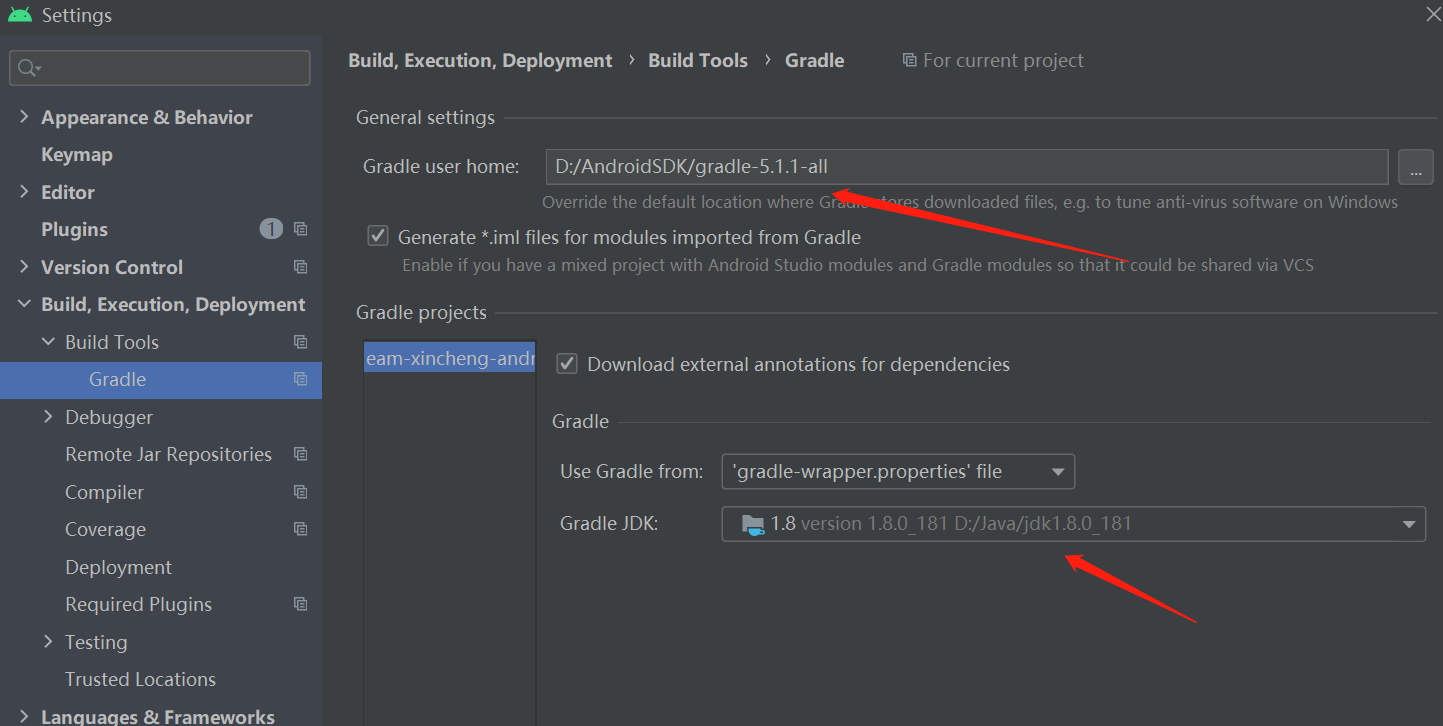Close the Settings dialog
The image size is (1443, 726).
(x=1432, y=14)
